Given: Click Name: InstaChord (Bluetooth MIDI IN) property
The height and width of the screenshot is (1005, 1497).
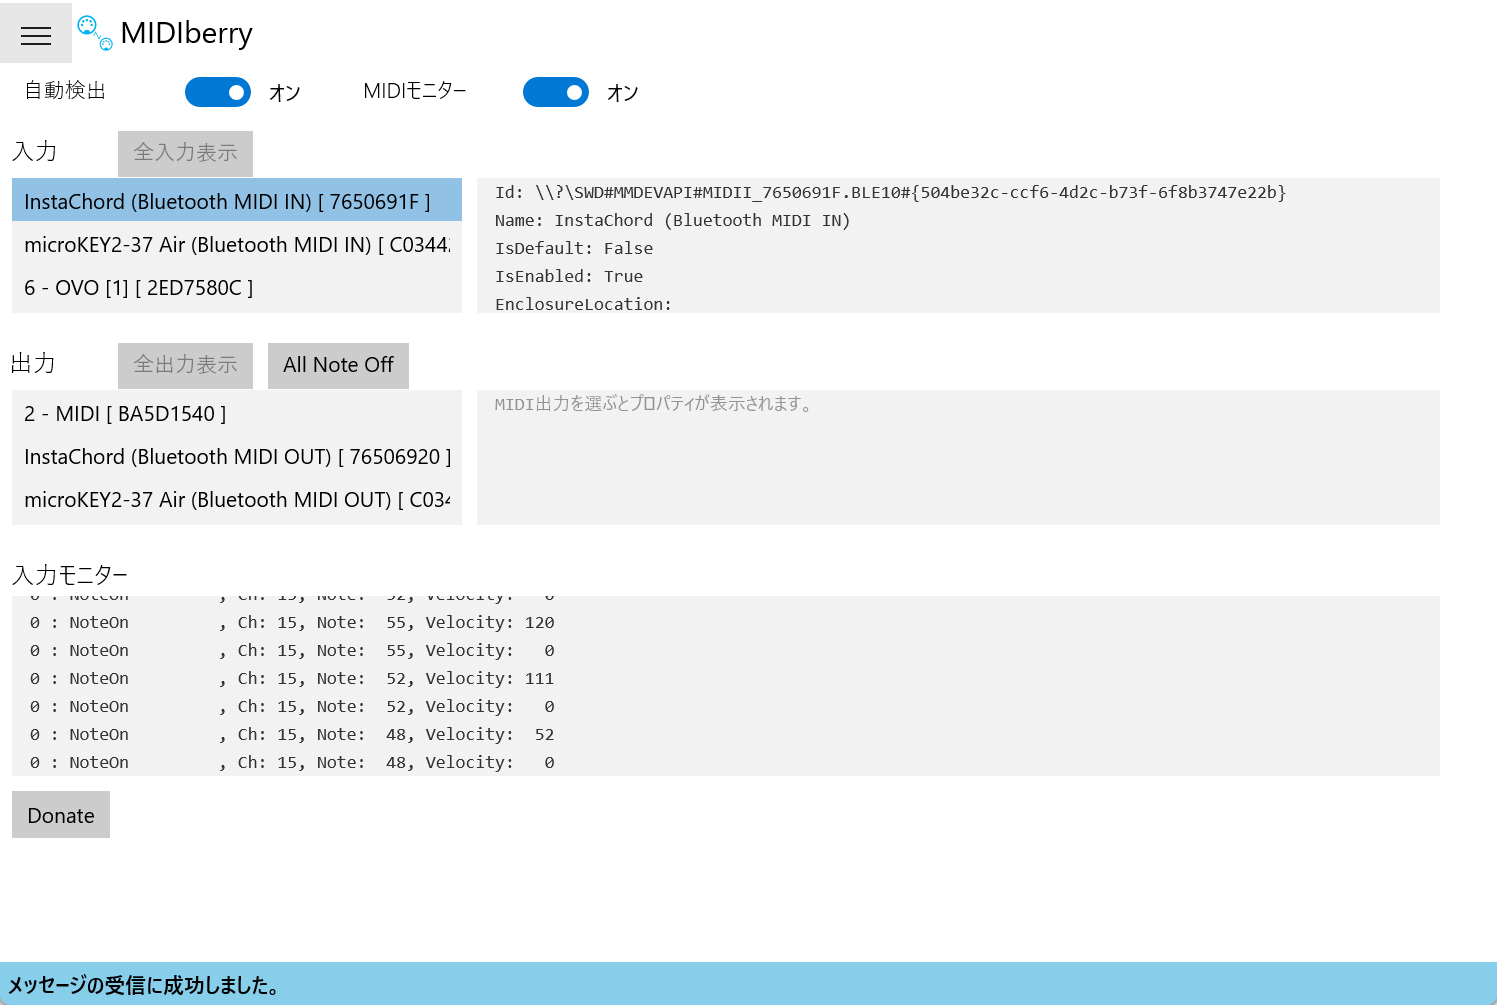Looking at the screenshot, I should coord(672,220).
